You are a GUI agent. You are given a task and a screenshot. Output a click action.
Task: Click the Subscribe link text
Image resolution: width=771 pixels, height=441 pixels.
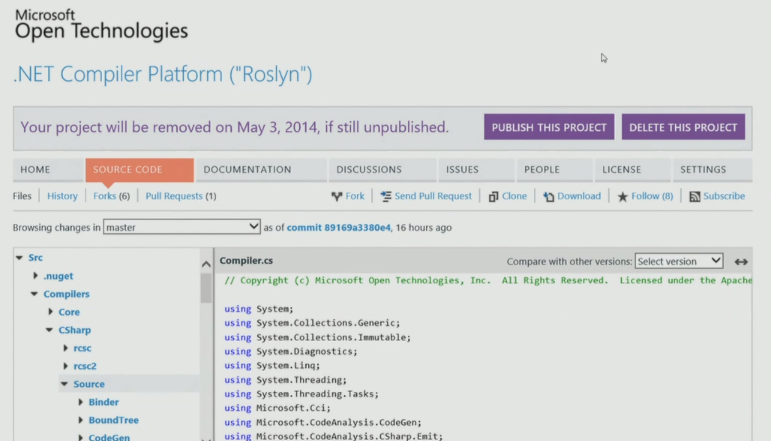point(724,196)
